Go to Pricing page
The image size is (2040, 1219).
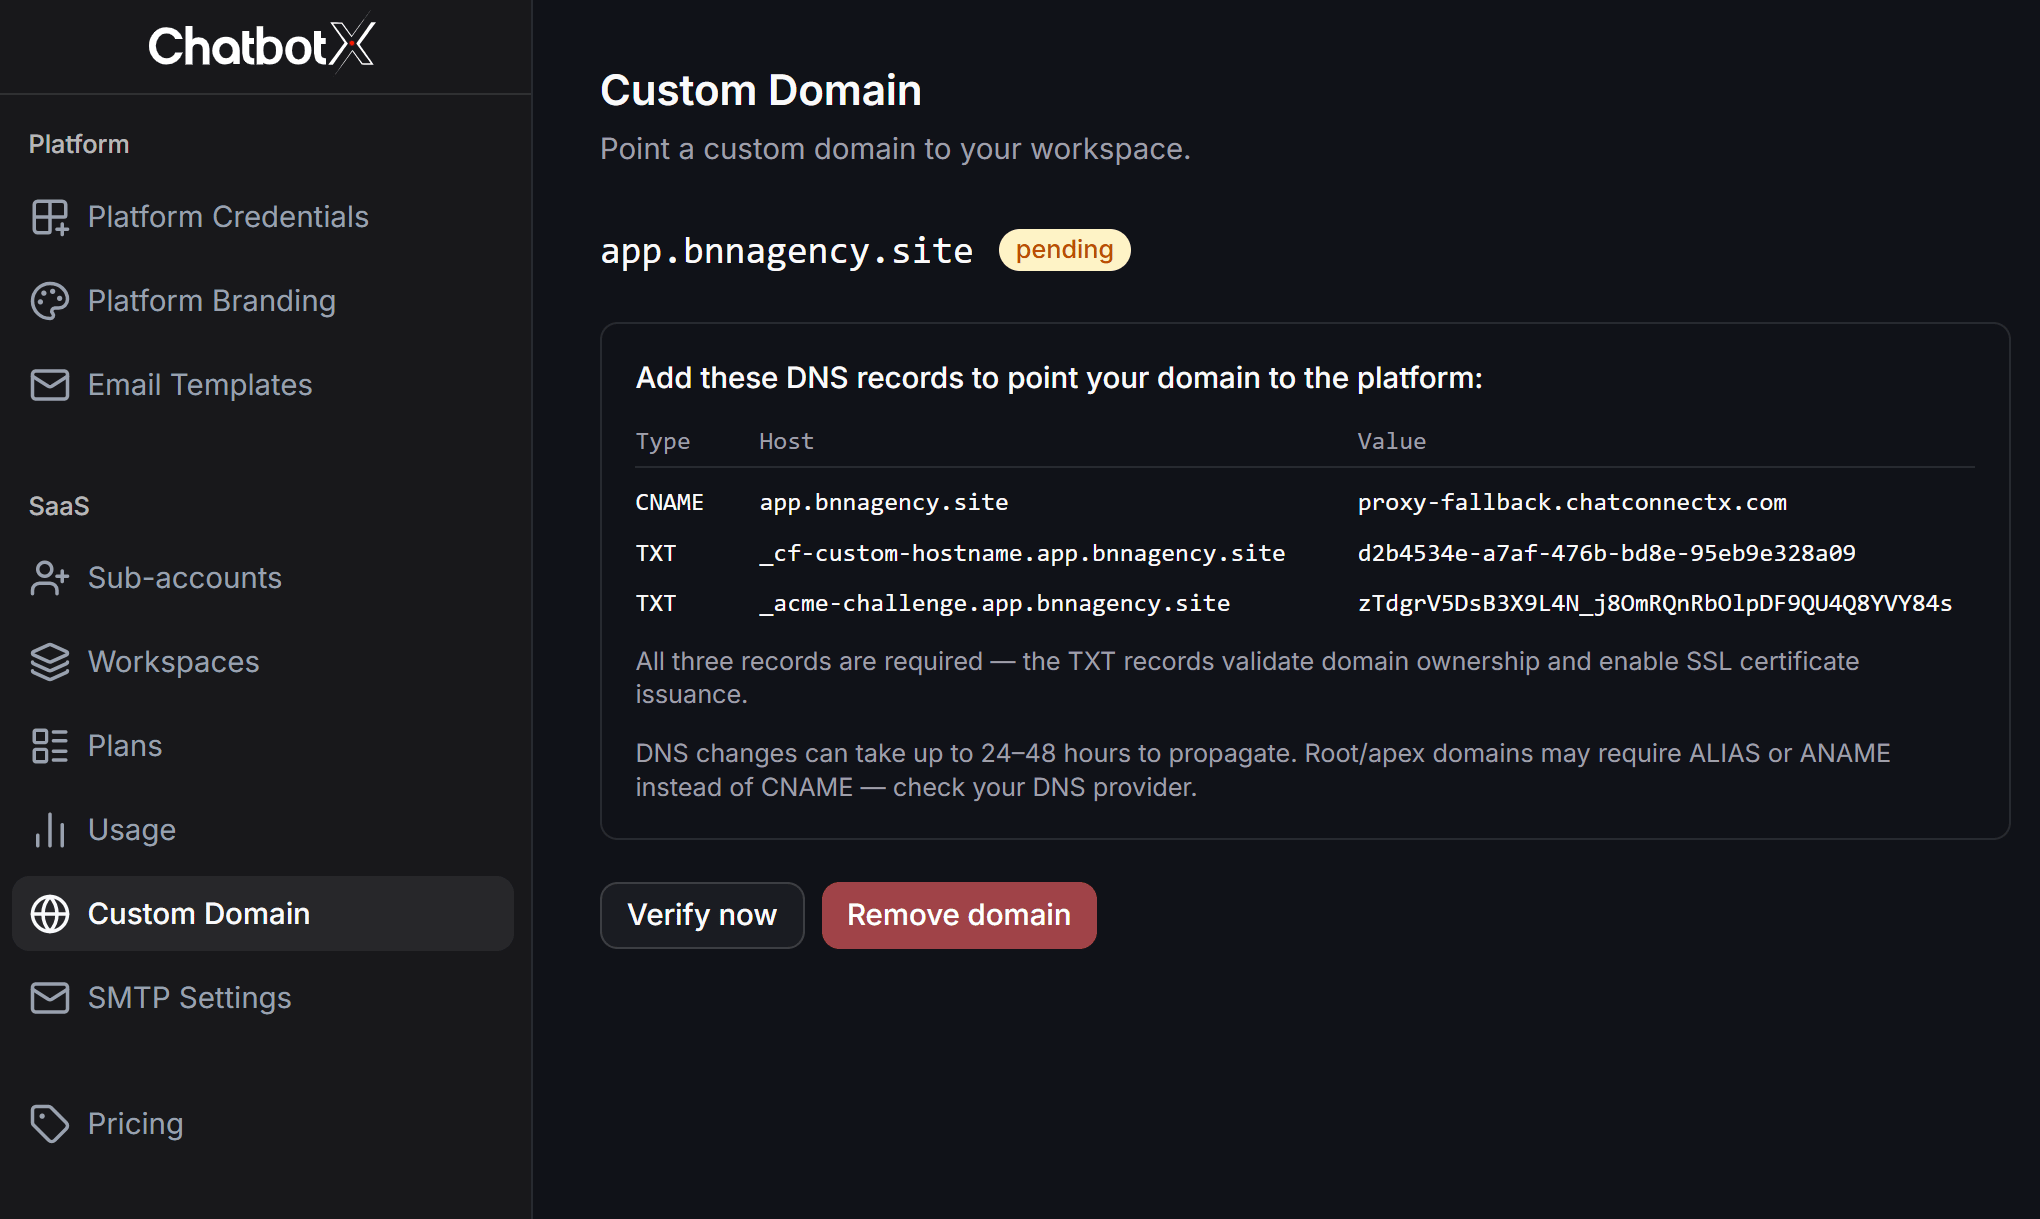[x=263, y=1124]
